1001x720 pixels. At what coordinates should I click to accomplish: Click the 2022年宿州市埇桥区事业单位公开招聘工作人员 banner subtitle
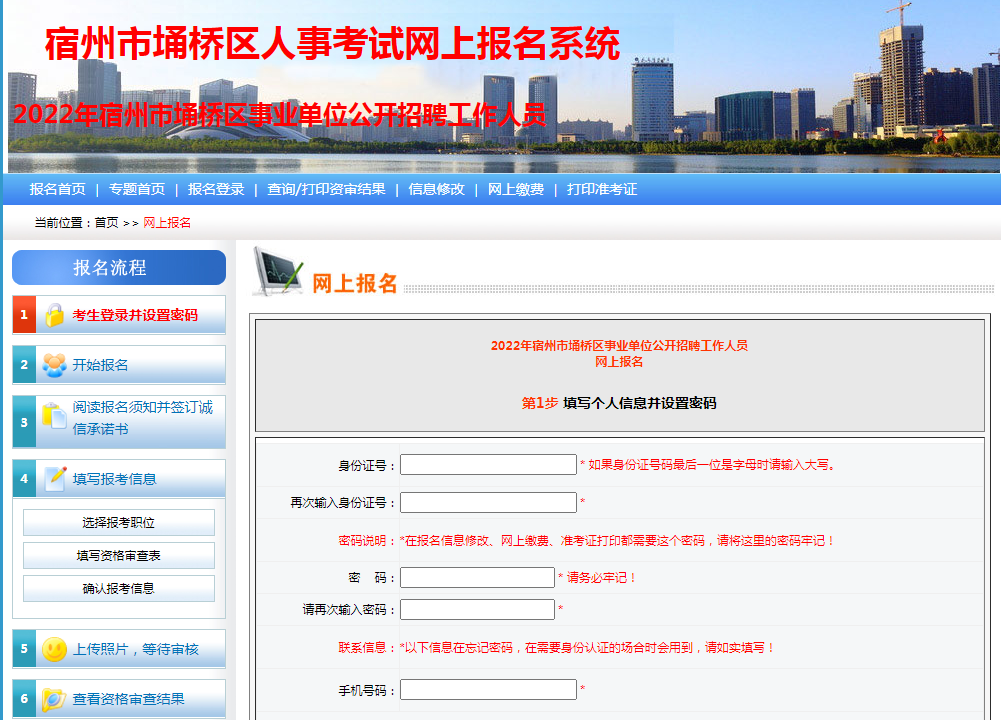(280, 115)
